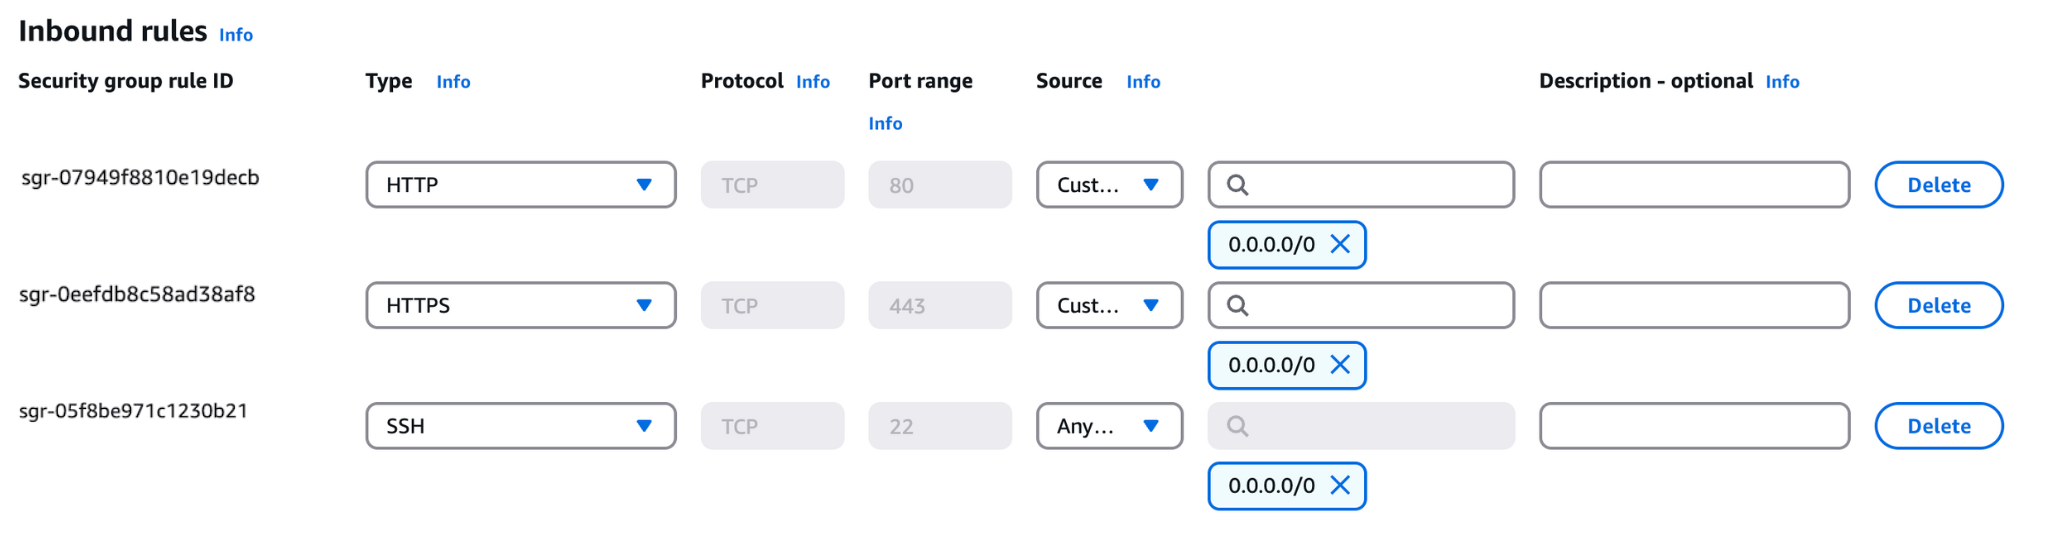Screen dimensions: 2048x536
Task: Remove the 0.0.0.0/0 source from SSH rule
Action: tap(1340, 485)
